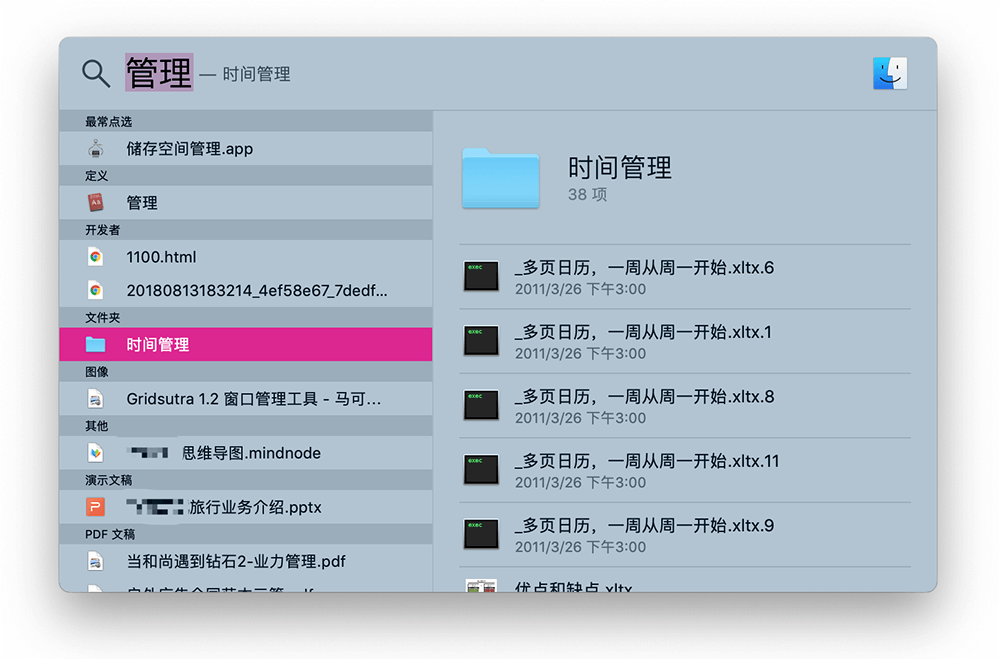The width and height of the screenshot is (1000, 659).
Task: Click the exec icon of xltx.11 file
Action: (x=481, y=470)
